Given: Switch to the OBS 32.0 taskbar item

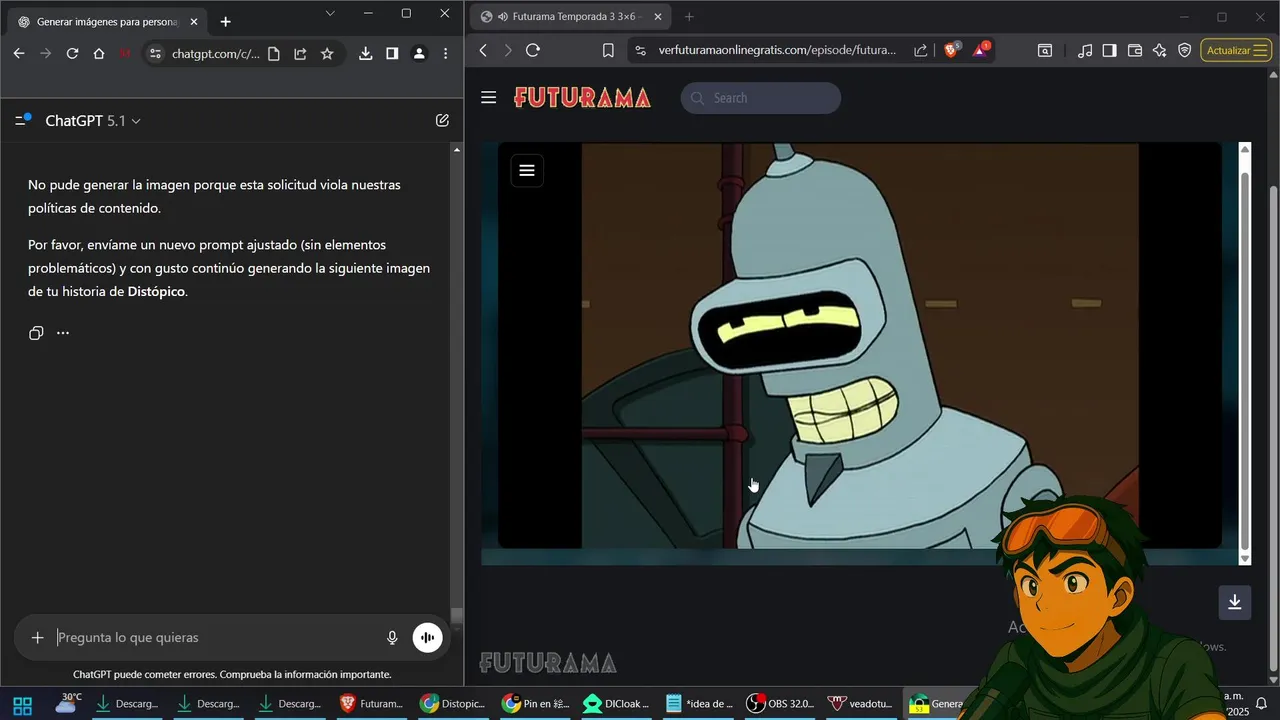Looking at the screenshot, I should 782,704.
